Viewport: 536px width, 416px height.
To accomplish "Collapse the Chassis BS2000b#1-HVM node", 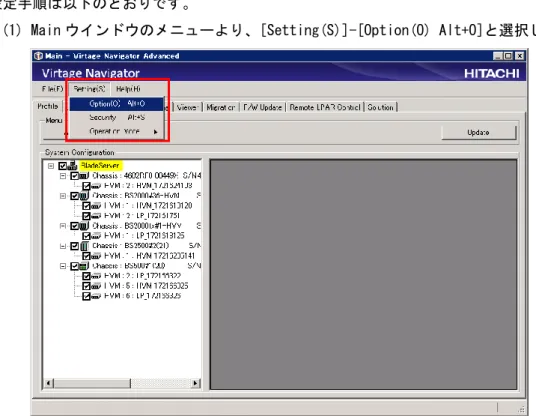I will [63, 226].
